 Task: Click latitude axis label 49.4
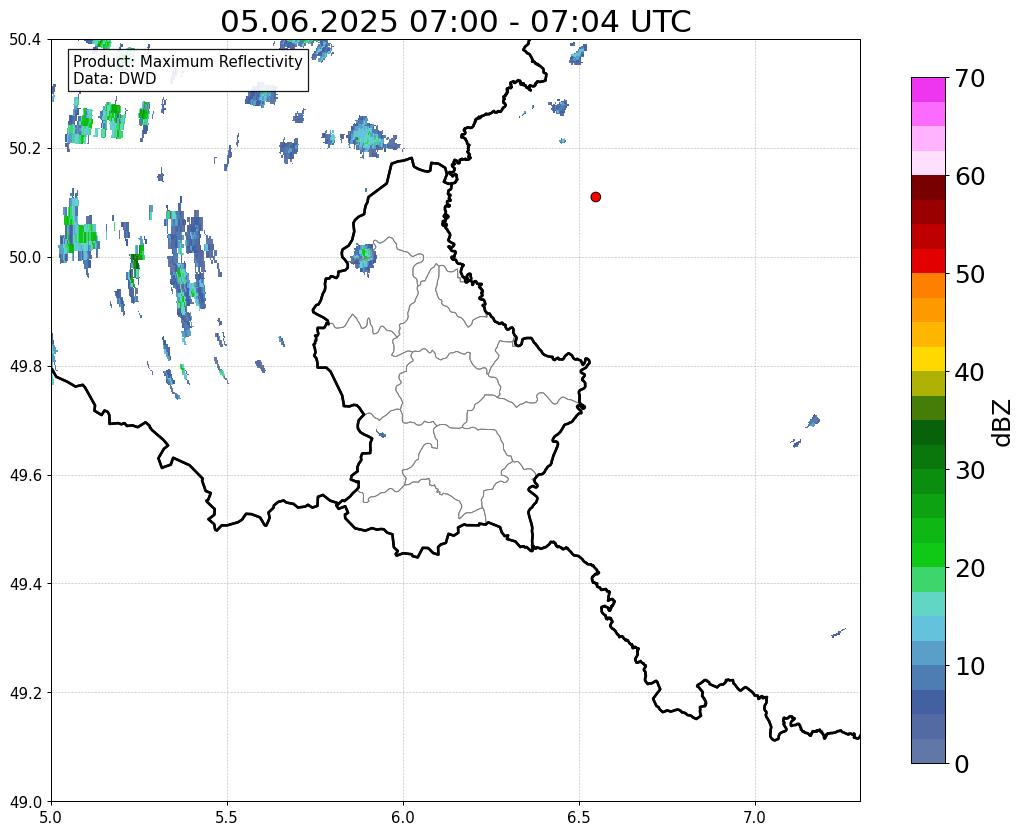click(25, 584)
